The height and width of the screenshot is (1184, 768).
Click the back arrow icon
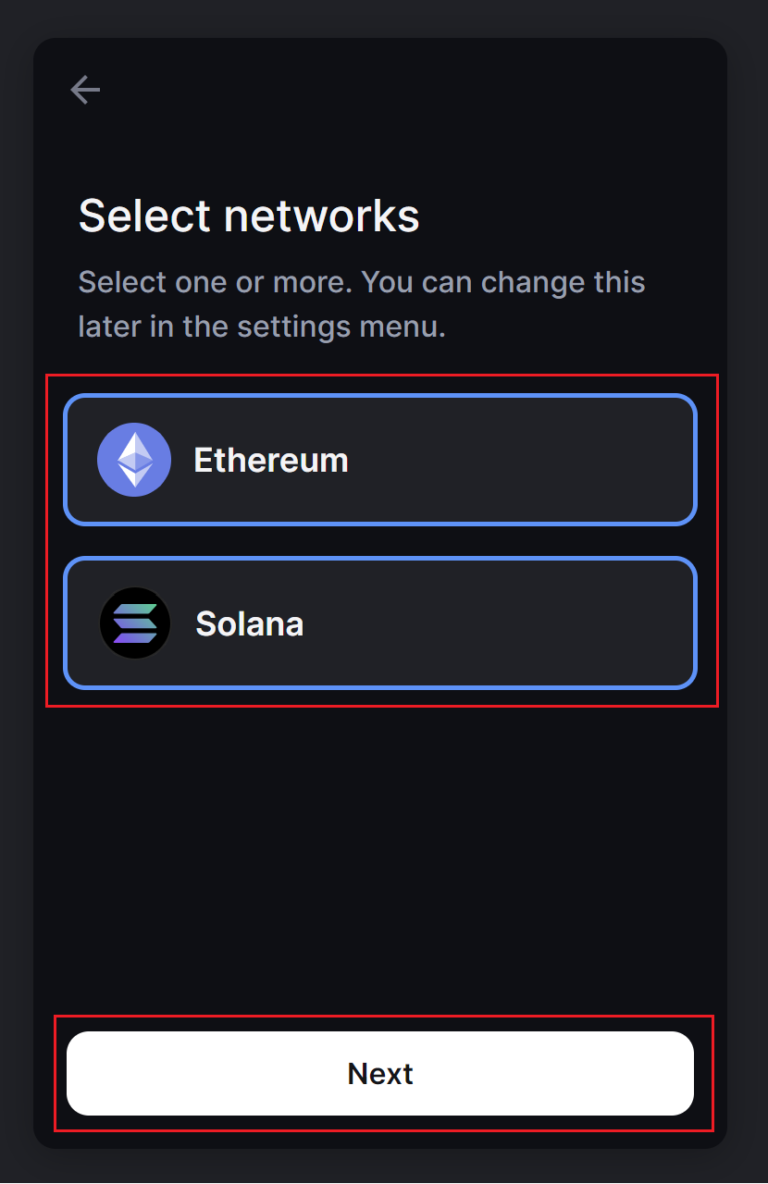[x=85, y=90]
